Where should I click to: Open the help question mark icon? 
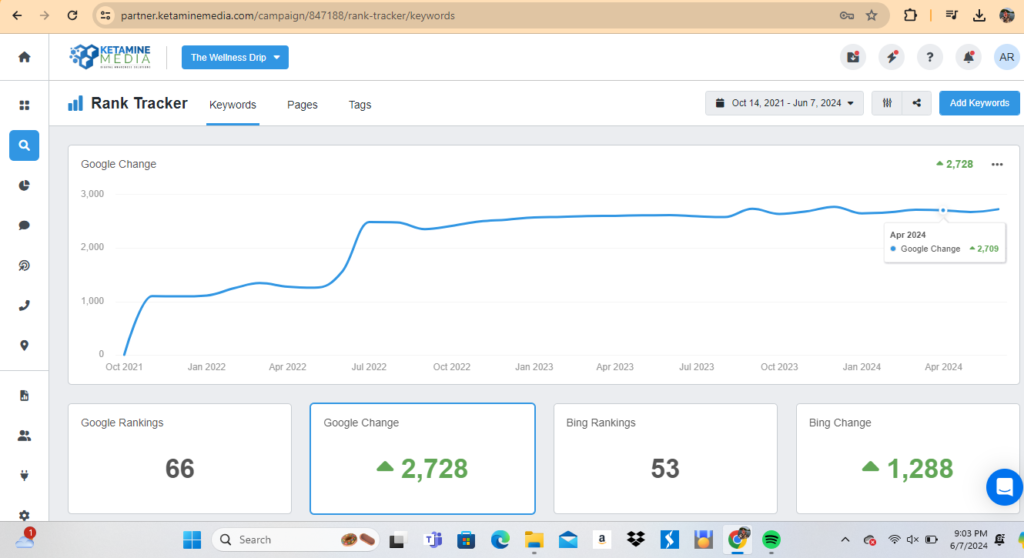[929, 57]
